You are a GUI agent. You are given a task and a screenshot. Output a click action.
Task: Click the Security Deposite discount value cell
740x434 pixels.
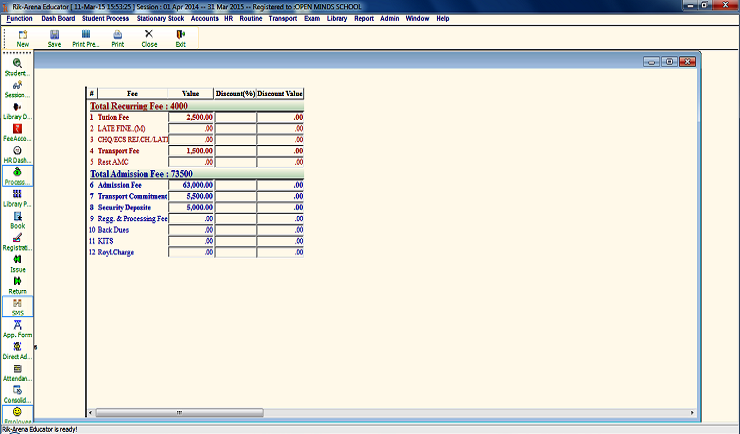(x=280, y=207)
